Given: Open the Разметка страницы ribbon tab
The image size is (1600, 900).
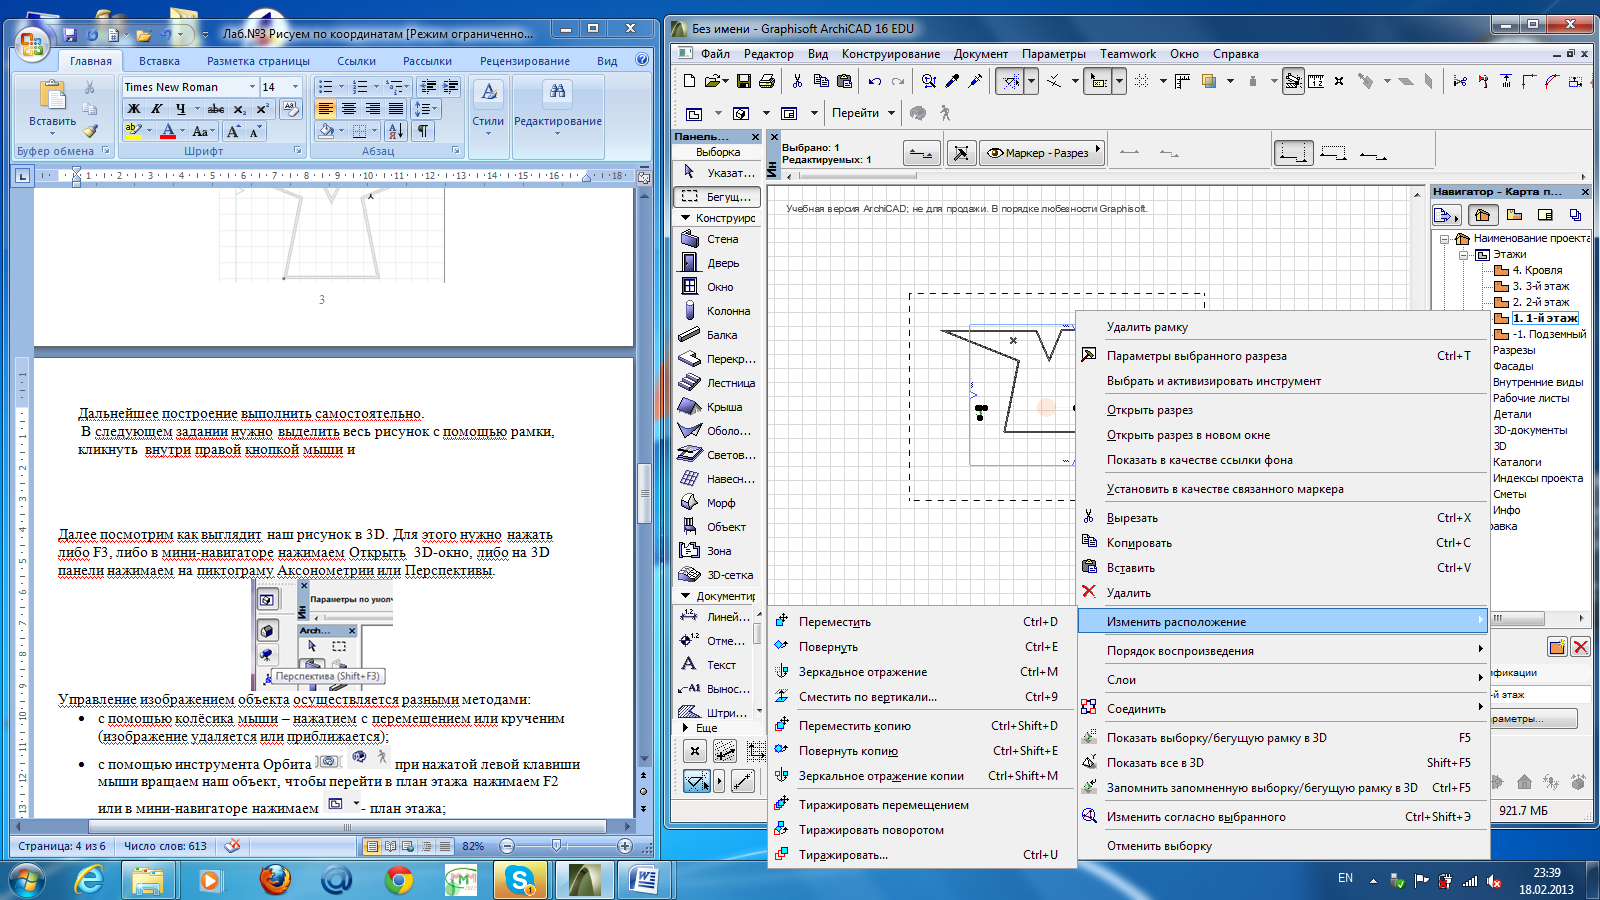Looking at the screenshot, I should [x=258, y=61].
